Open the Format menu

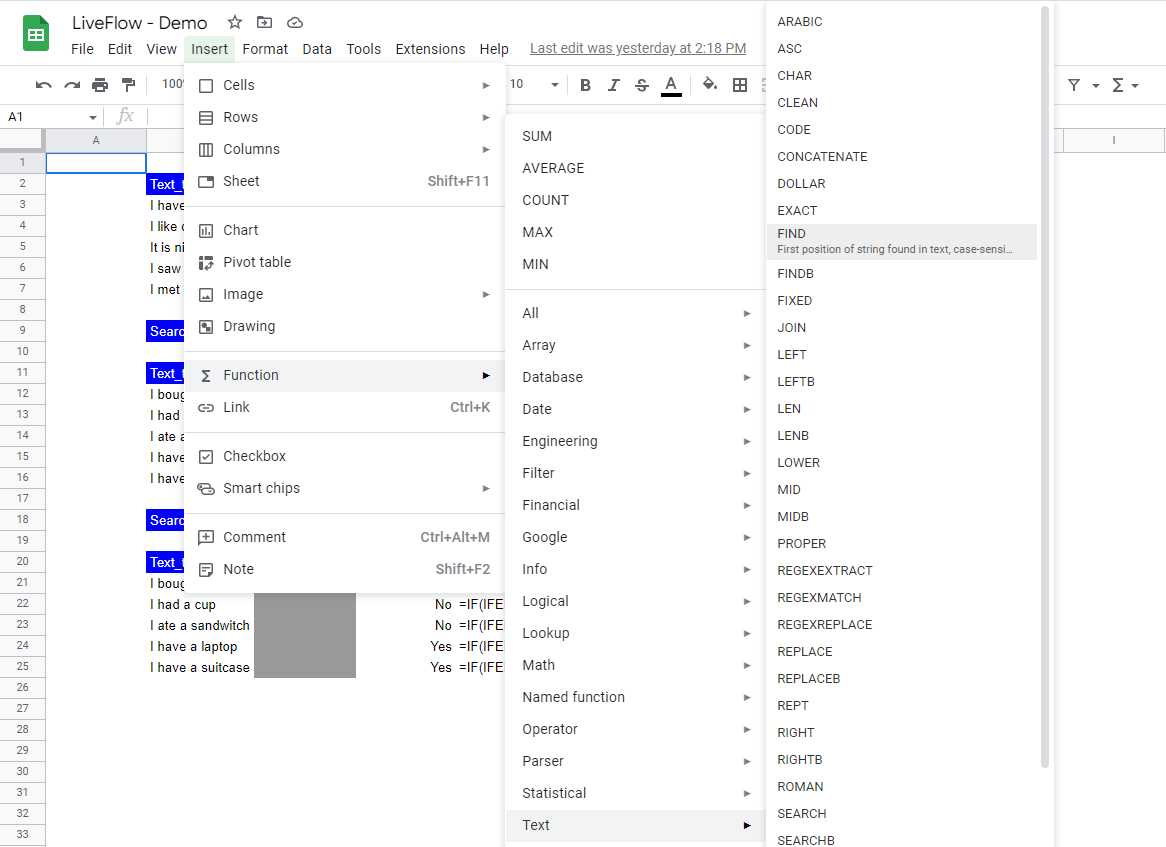coord(265,49)
